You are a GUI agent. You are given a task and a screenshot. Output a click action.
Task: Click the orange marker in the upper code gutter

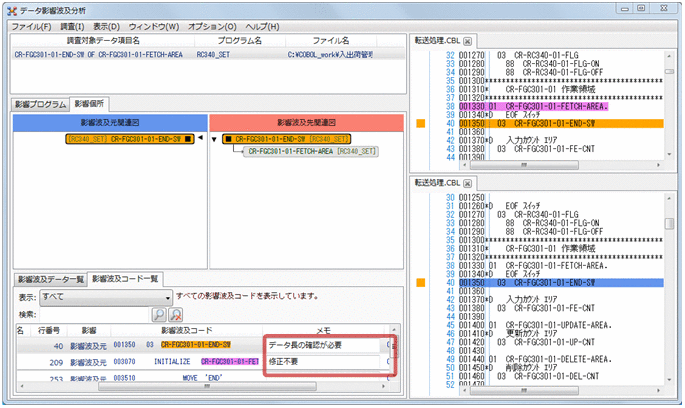[421, 124]
